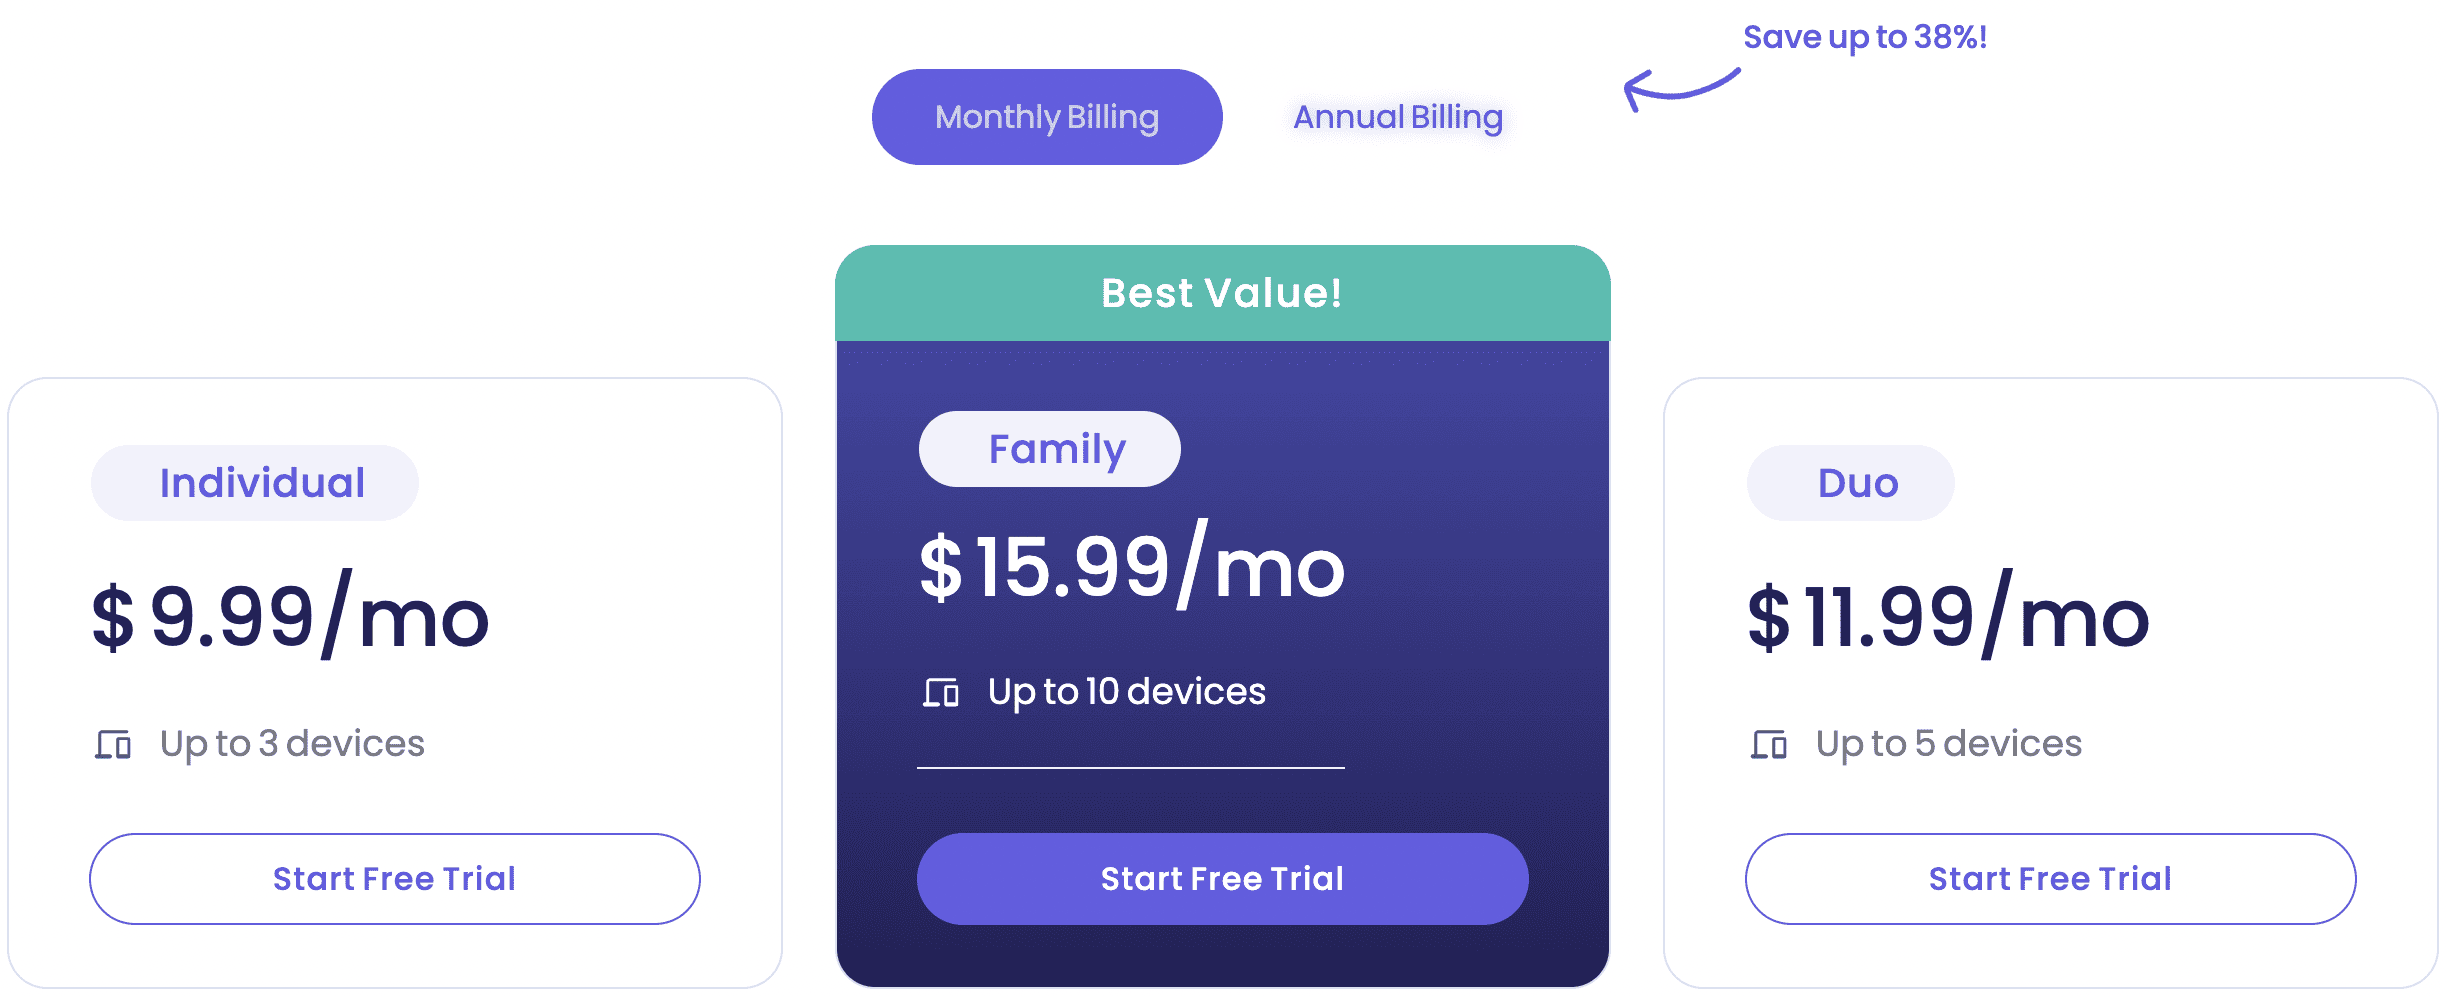Click the devices icon in Individual plan
The image size is (2446, 996).
(x=113, y=744)
